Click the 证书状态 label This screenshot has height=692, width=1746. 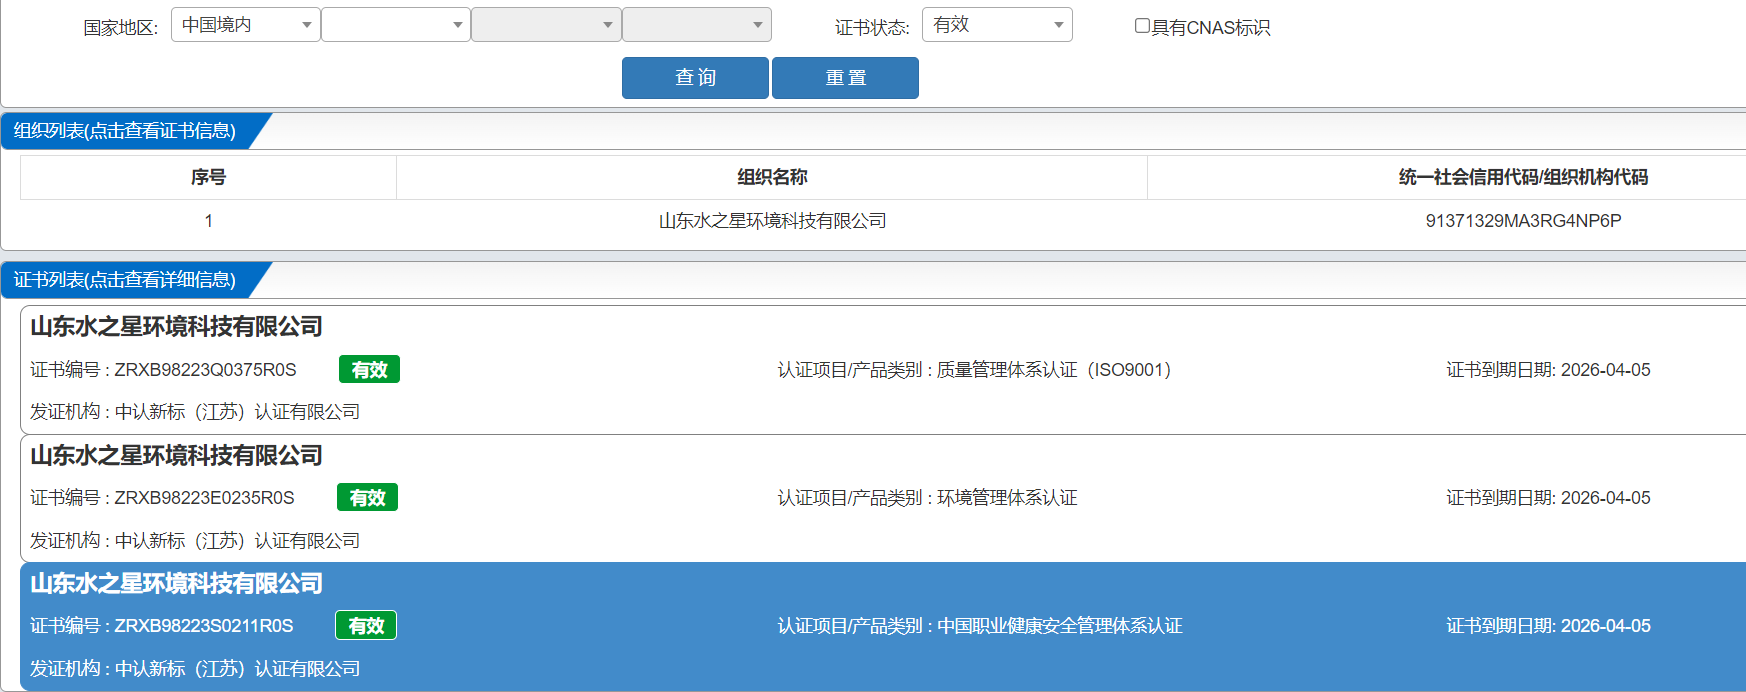coord(872,28)
